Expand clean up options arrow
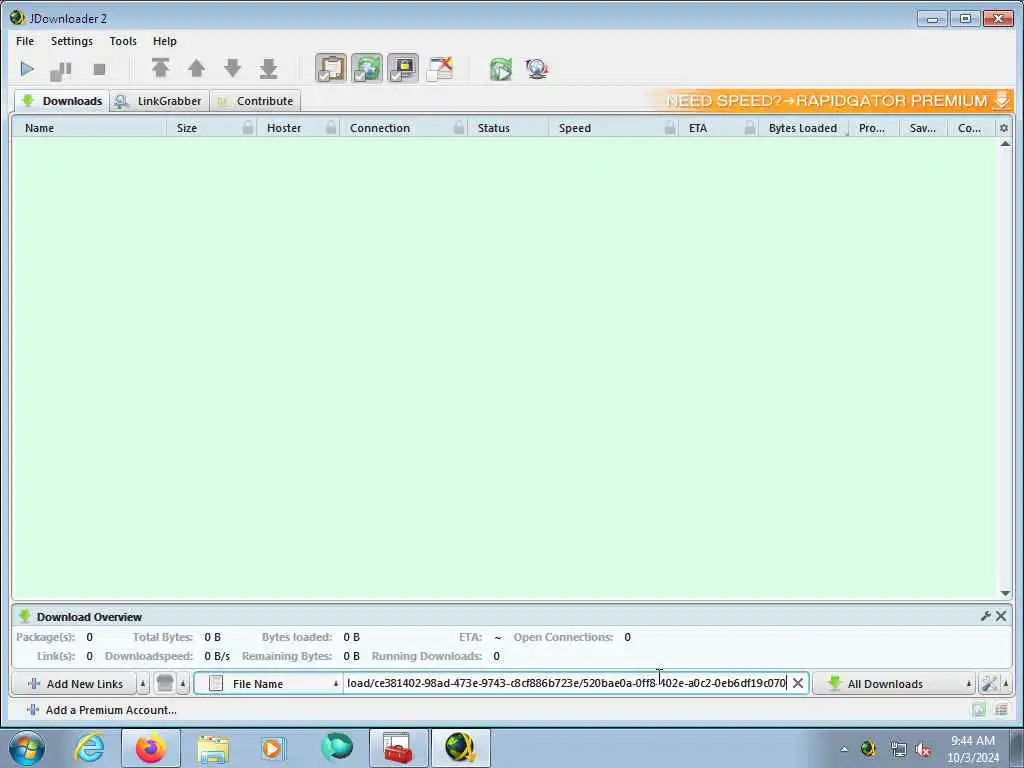Screen dimensions: 1024x768 tap(184, 684)
